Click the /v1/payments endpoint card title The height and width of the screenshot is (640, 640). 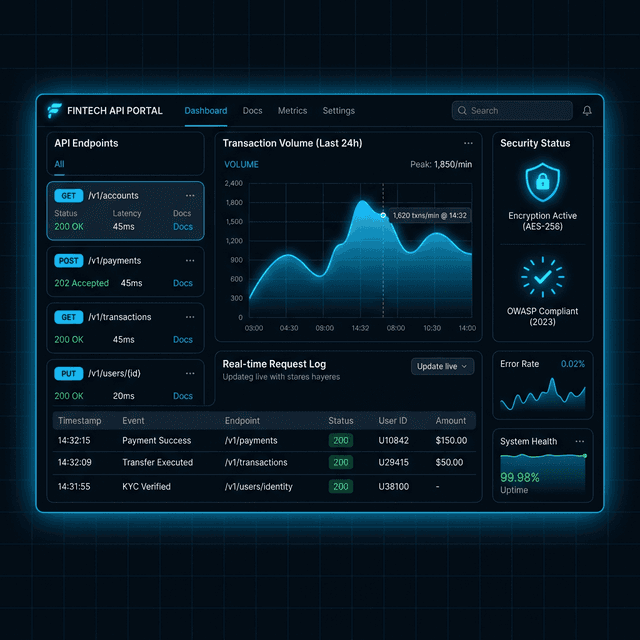115,260
